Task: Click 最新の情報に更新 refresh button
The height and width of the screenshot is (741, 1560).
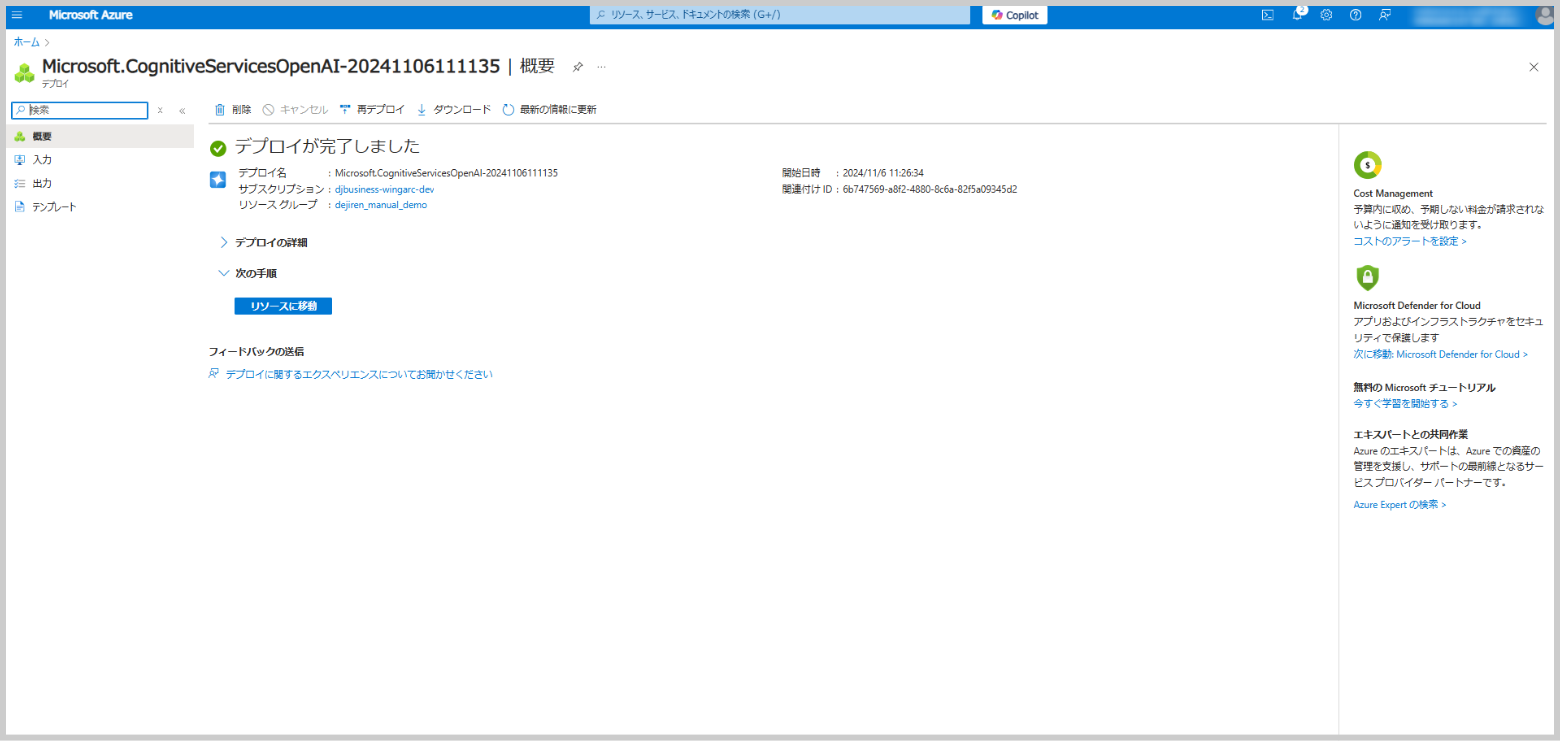Action: [x=549, y=110]
